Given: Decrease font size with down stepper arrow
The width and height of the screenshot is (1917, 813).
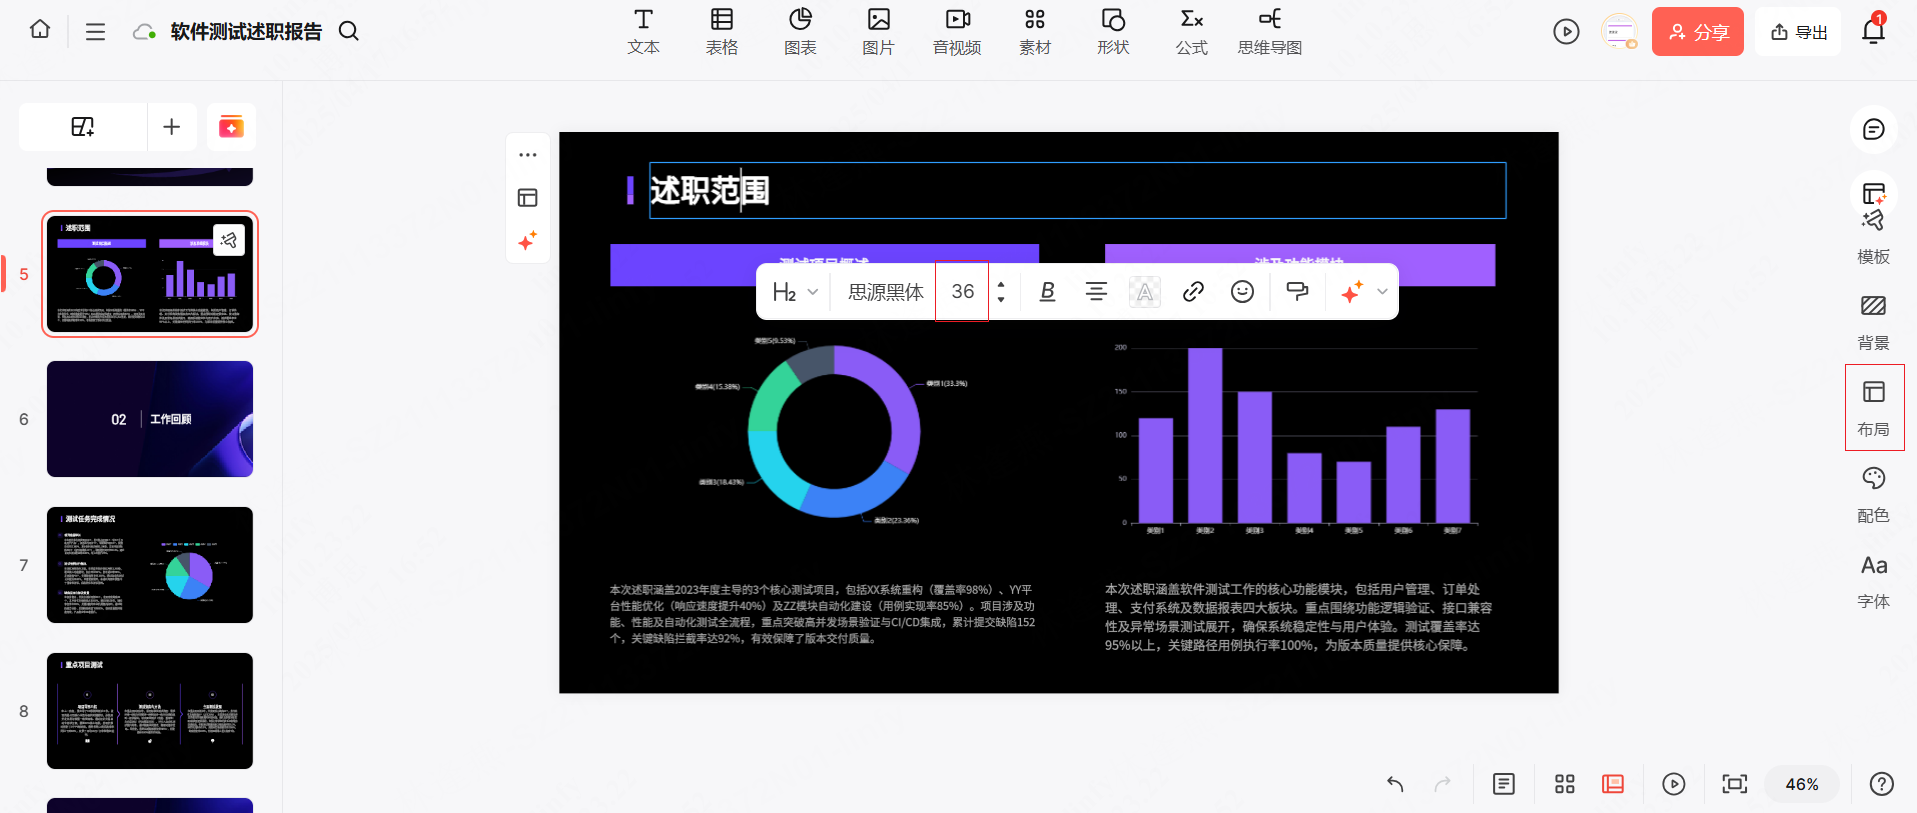Looking at the screenshot, I should pyautogui.click(x=1001, y=300).
